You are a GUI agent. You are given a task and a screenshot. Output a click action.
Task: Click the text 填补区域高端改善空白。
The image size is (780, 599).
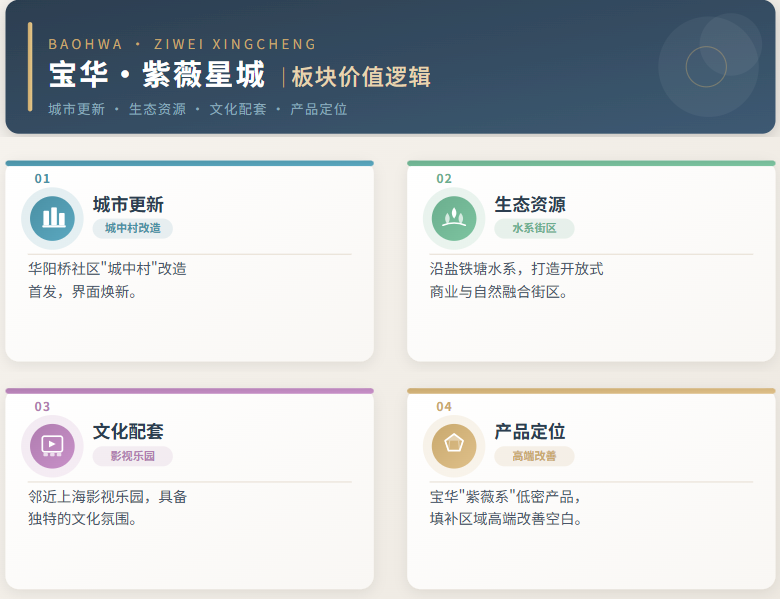pyautogui.click(x=506, y=519)
